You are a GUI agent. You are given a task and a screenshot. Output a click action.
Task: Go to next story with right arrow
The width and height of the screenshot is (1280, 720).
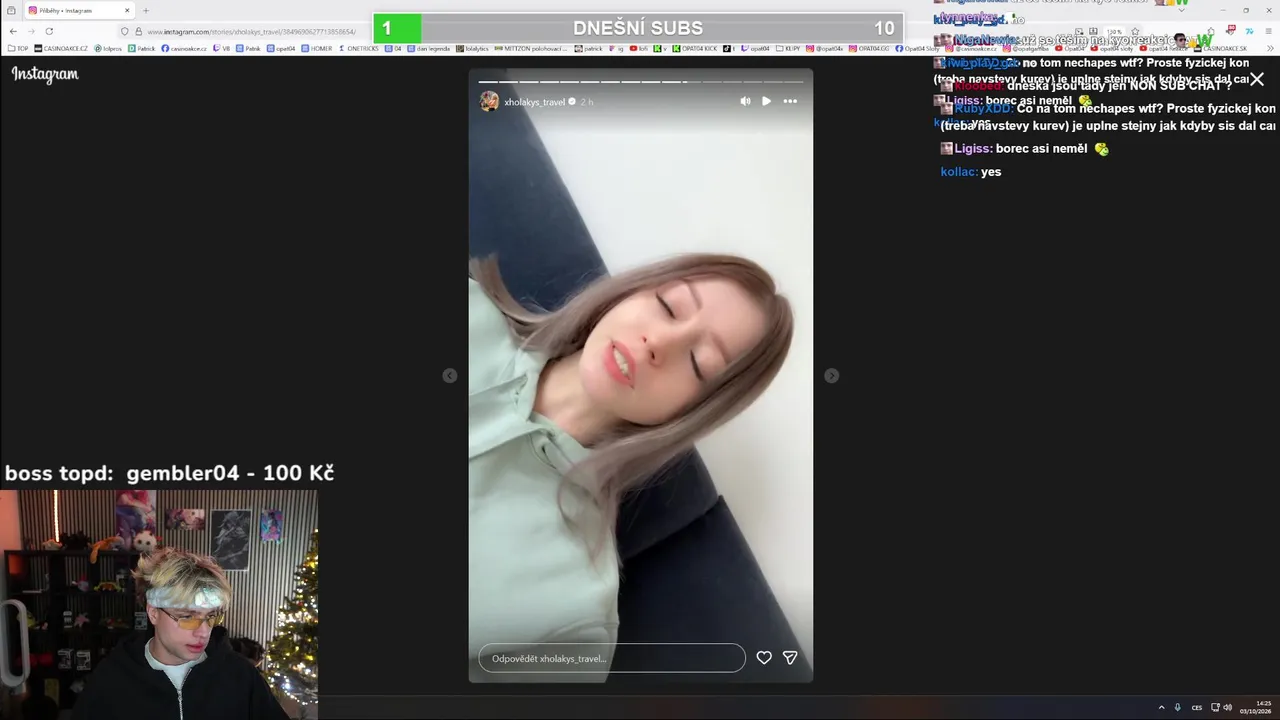tap(831, 375)
